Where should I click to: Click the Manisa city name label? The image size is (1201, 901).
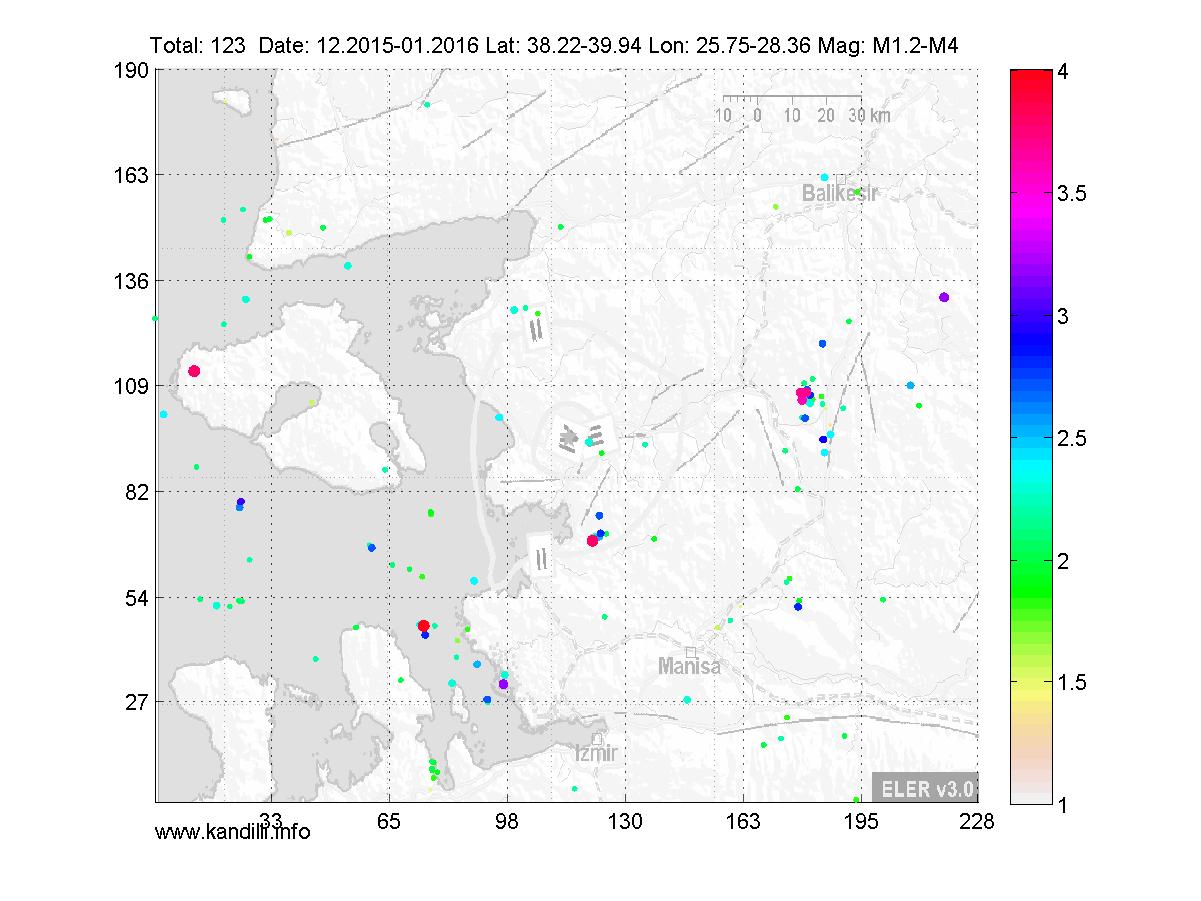(x=689, y=667)
